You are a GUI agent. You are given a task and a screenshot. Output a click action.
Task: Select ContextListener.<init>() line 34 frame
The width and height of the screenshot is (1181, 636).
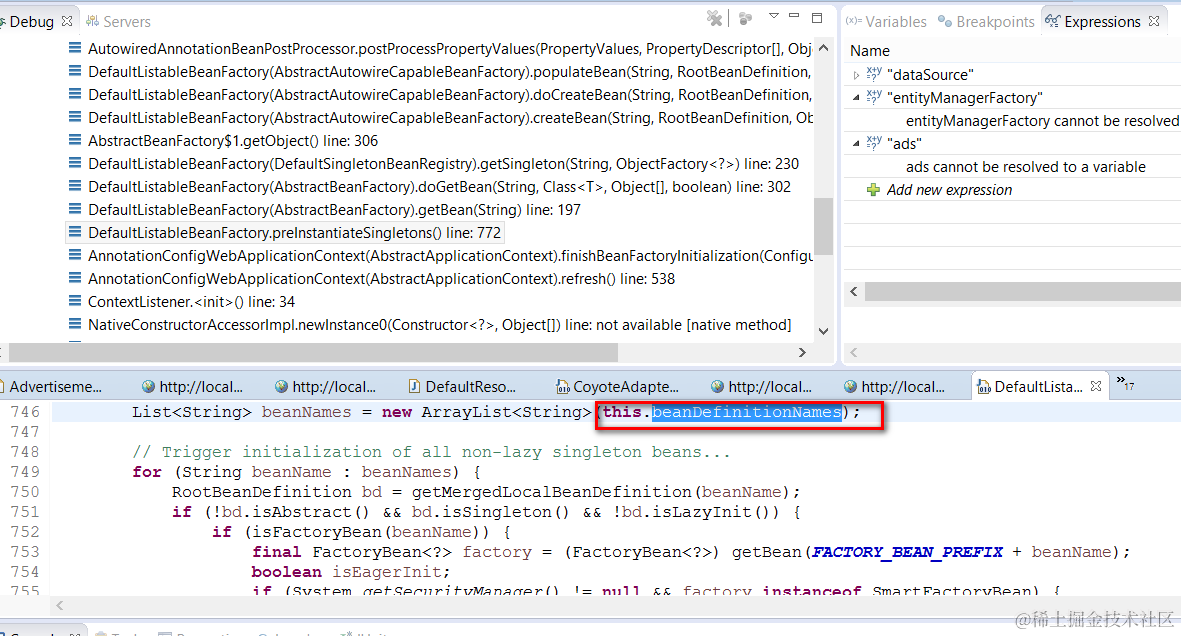pyautogui.click(x=191, y=301)
